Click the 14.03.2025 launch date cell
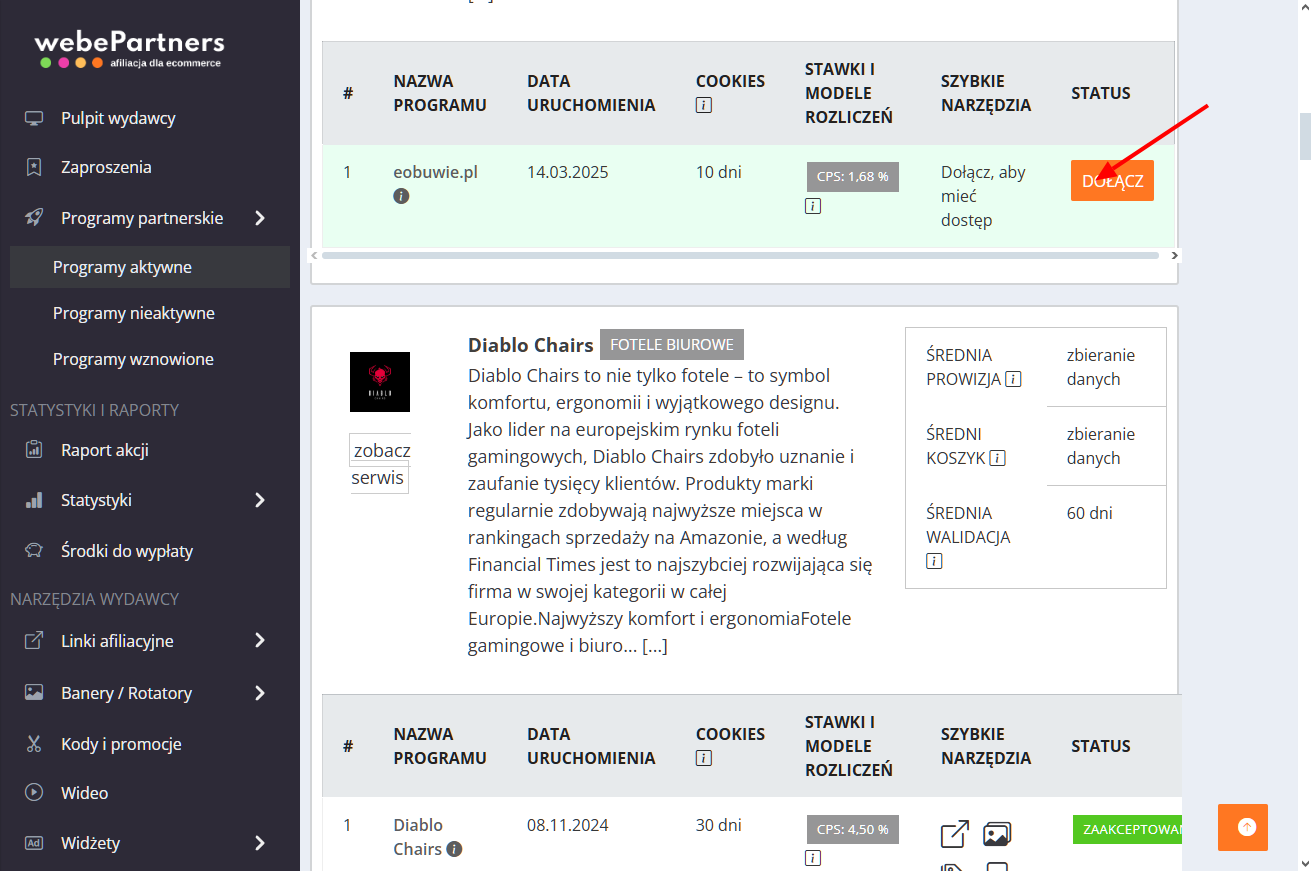Screen dimensions: 1313x871 pyautogui.click(x=568, y=172)
